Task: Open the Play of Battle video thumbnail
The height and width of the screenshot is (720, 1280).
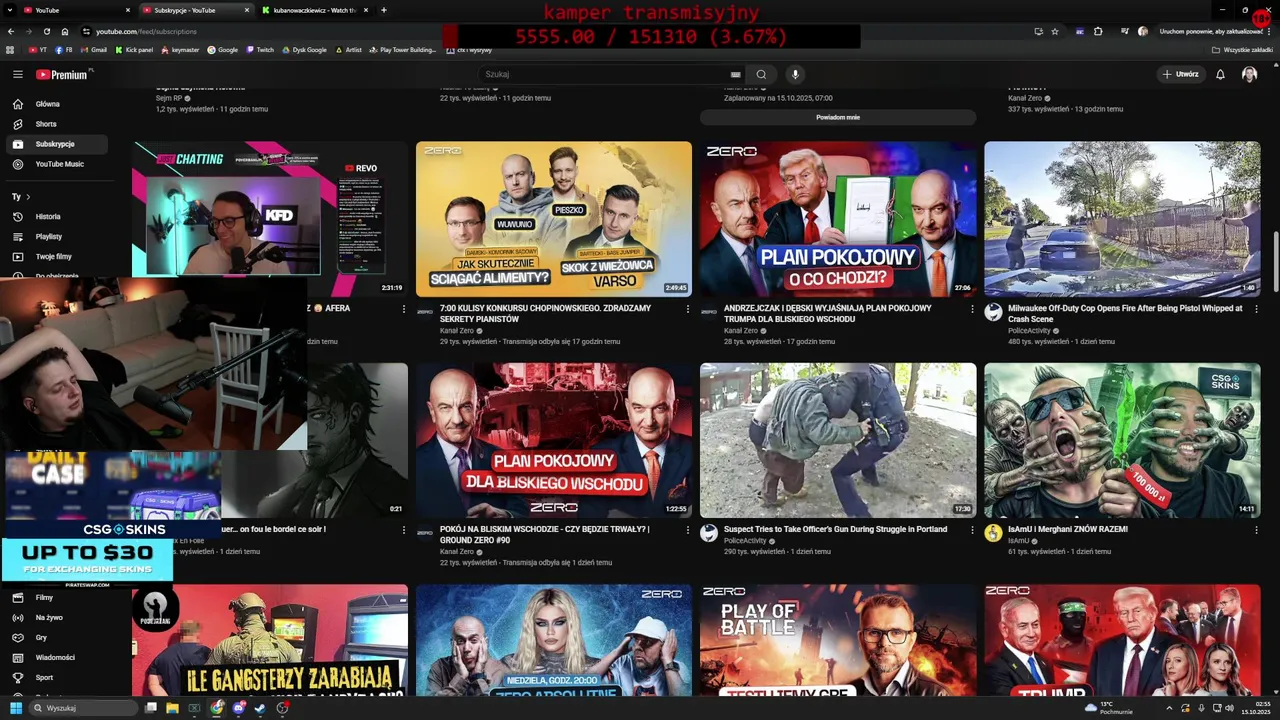Action: [x=838, y=640]
